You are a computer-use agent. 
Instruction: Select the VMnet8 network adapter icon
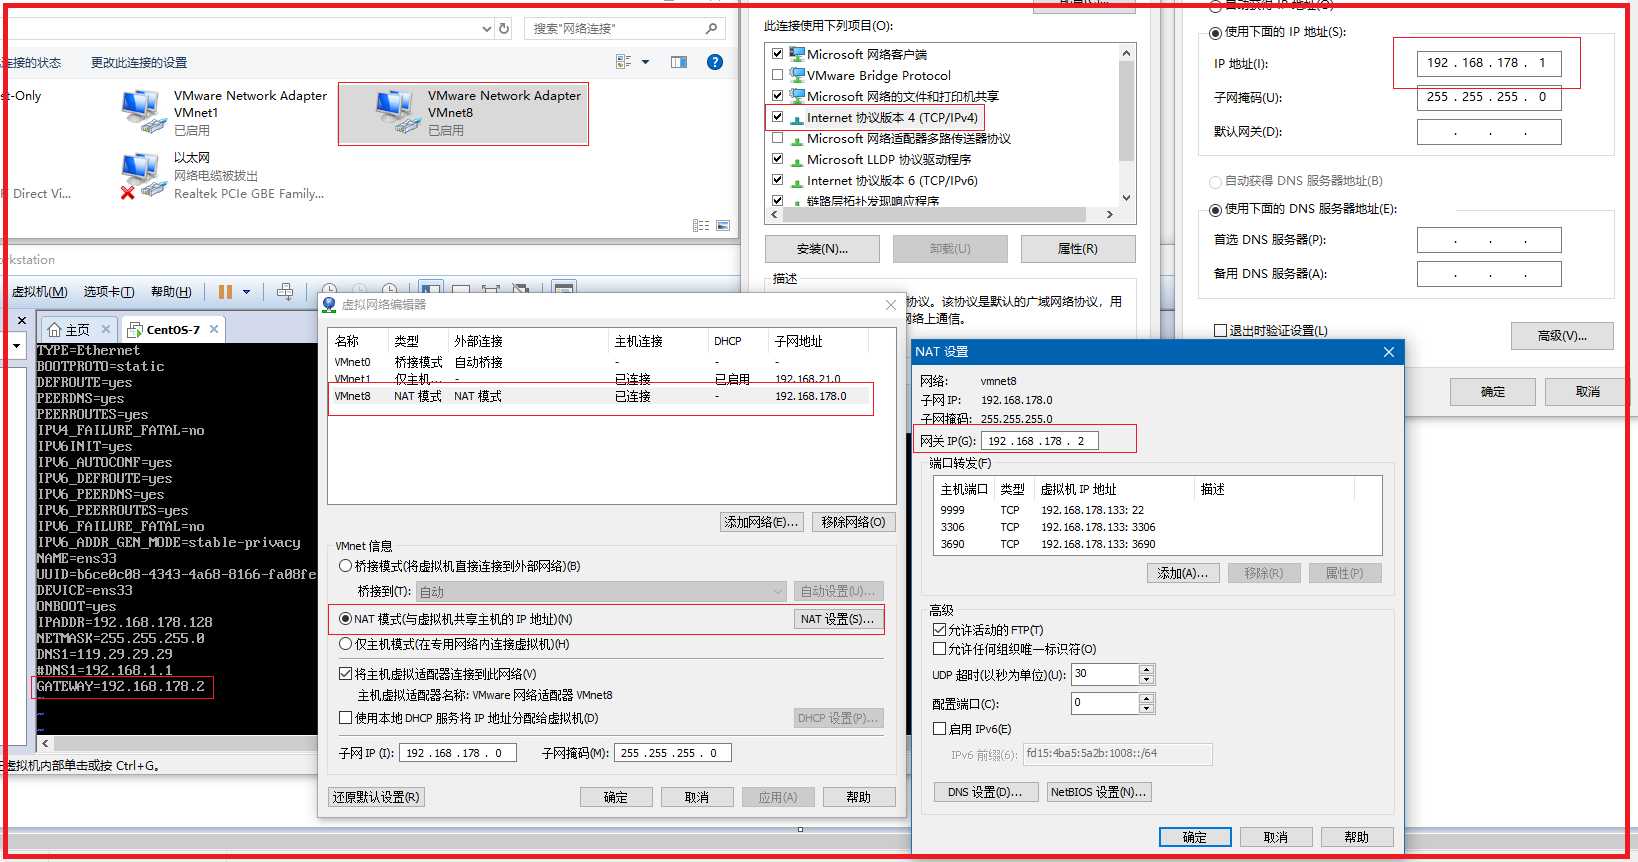pos(396,112)
